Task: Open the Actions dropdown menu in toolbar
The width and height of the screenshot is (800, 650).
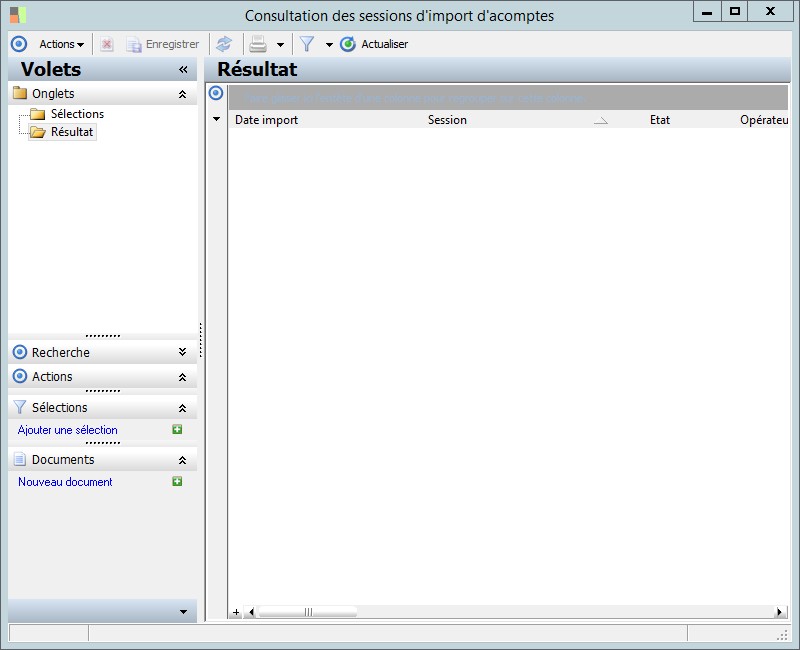Action: click(62, 44)
